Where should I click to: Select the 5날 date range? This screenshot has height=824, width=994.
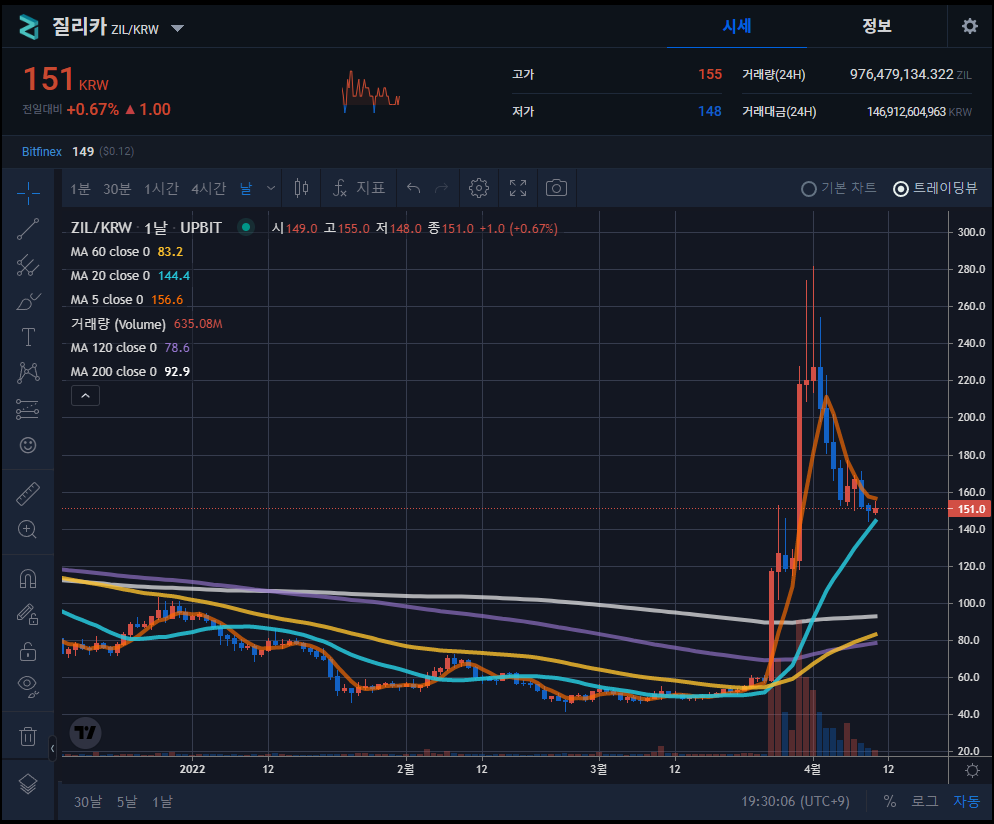(x=127, y=802)
